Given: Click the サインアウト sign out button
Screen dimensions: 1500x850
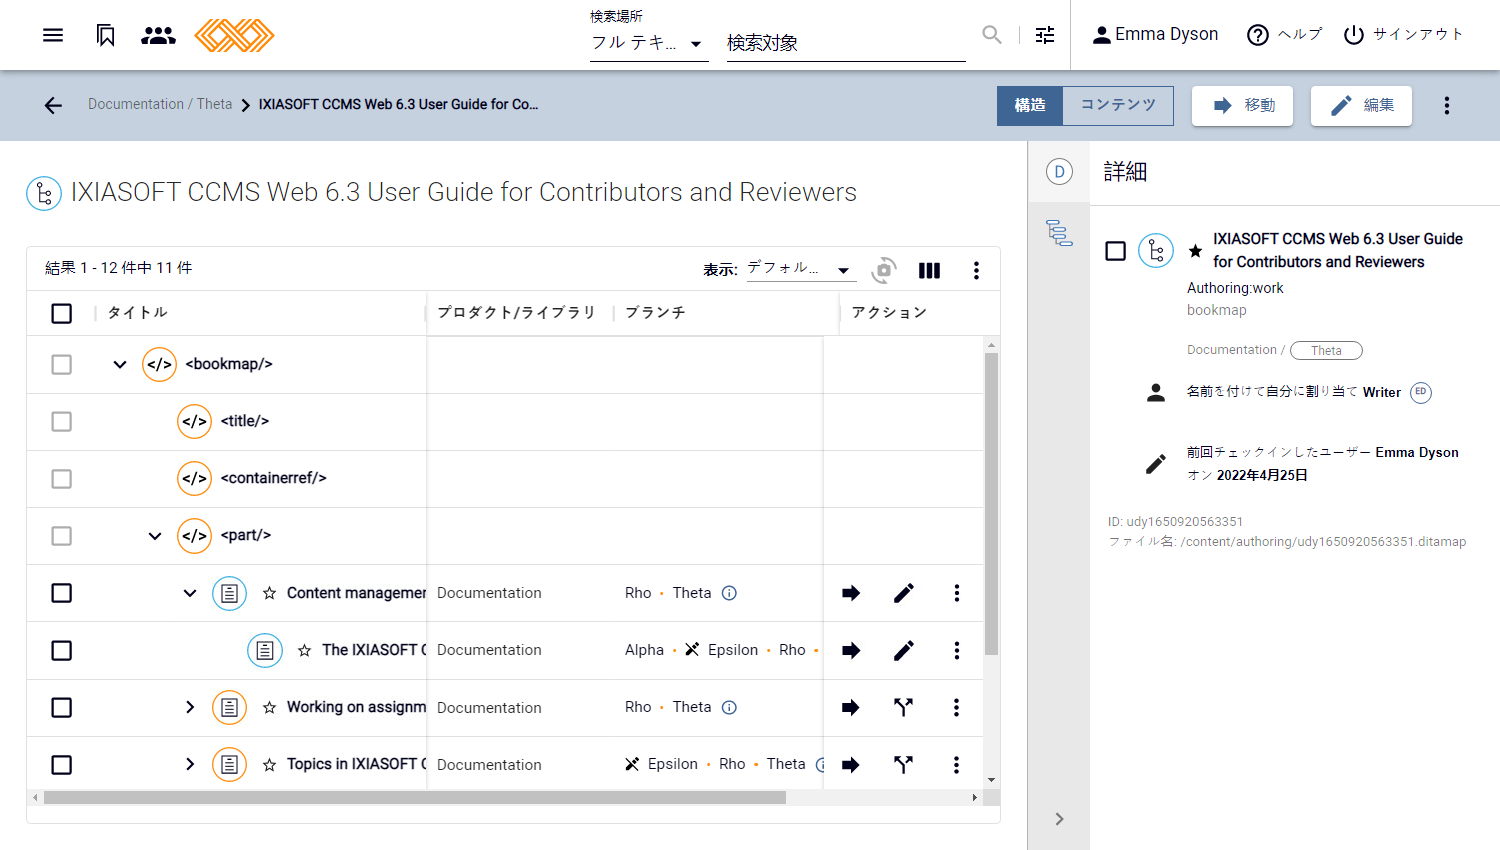Looking at the screenshot, I should (x=1403, y=35).
